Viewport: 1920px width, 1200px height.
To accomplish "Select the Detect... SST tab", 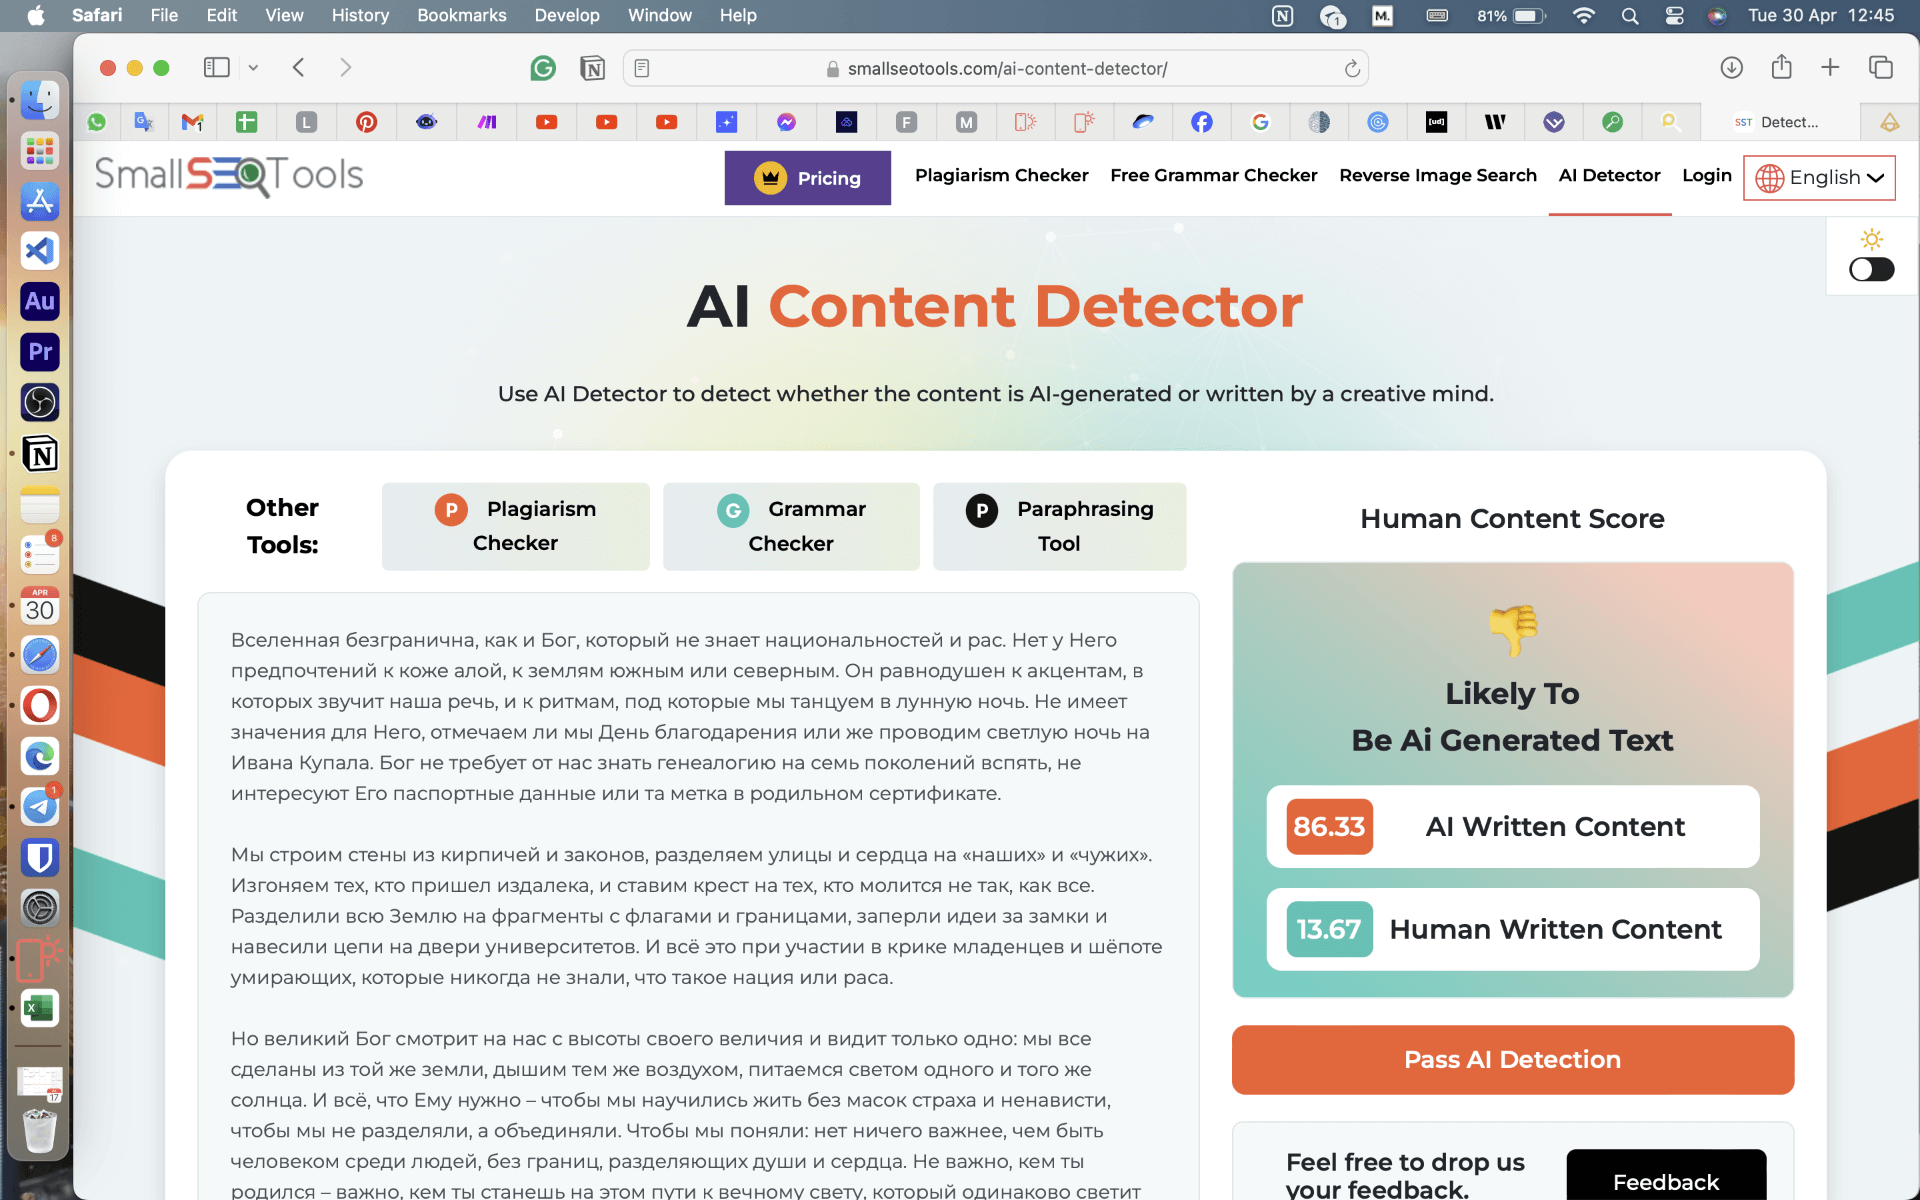I will [x=1780, y=122].
